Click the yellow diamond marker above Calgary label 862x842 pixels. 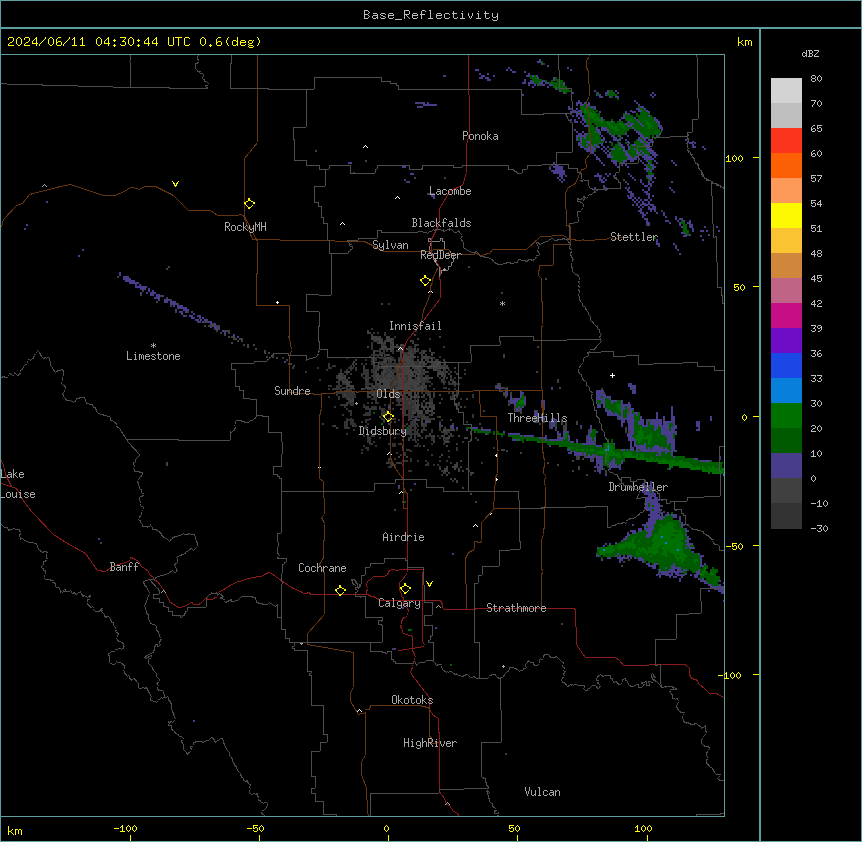click(x=405, y=589)
